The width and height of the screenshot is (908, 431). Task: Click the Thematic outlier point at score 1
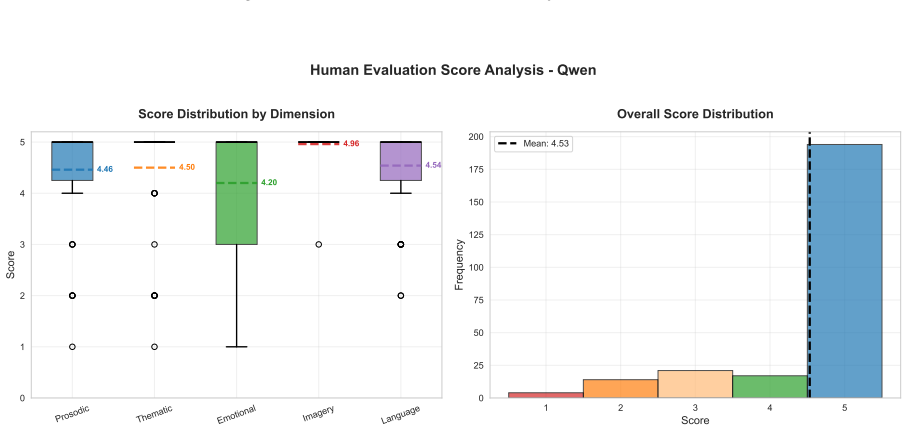click(154, 347)
